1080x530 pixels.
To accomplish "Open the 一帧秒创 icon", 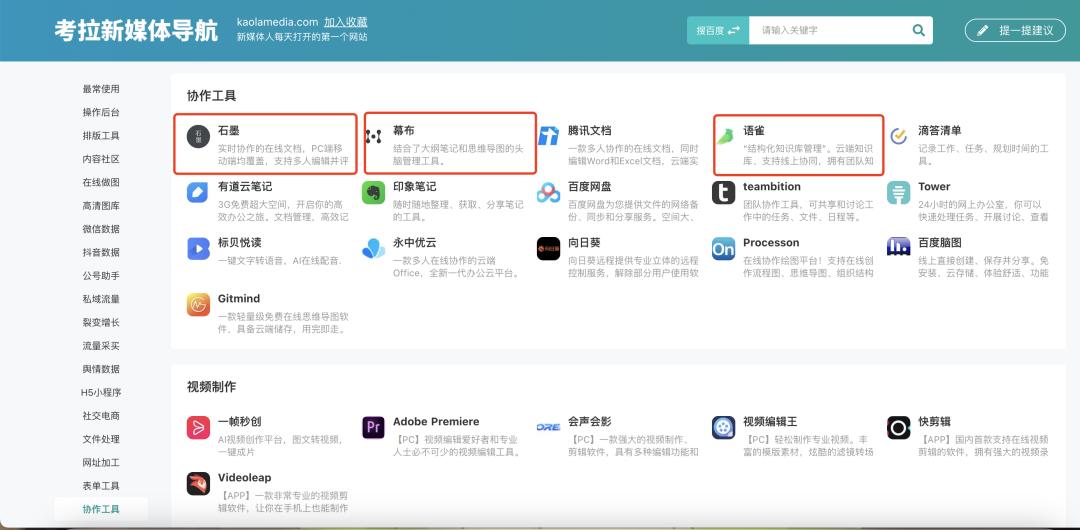I will [198, 427].
